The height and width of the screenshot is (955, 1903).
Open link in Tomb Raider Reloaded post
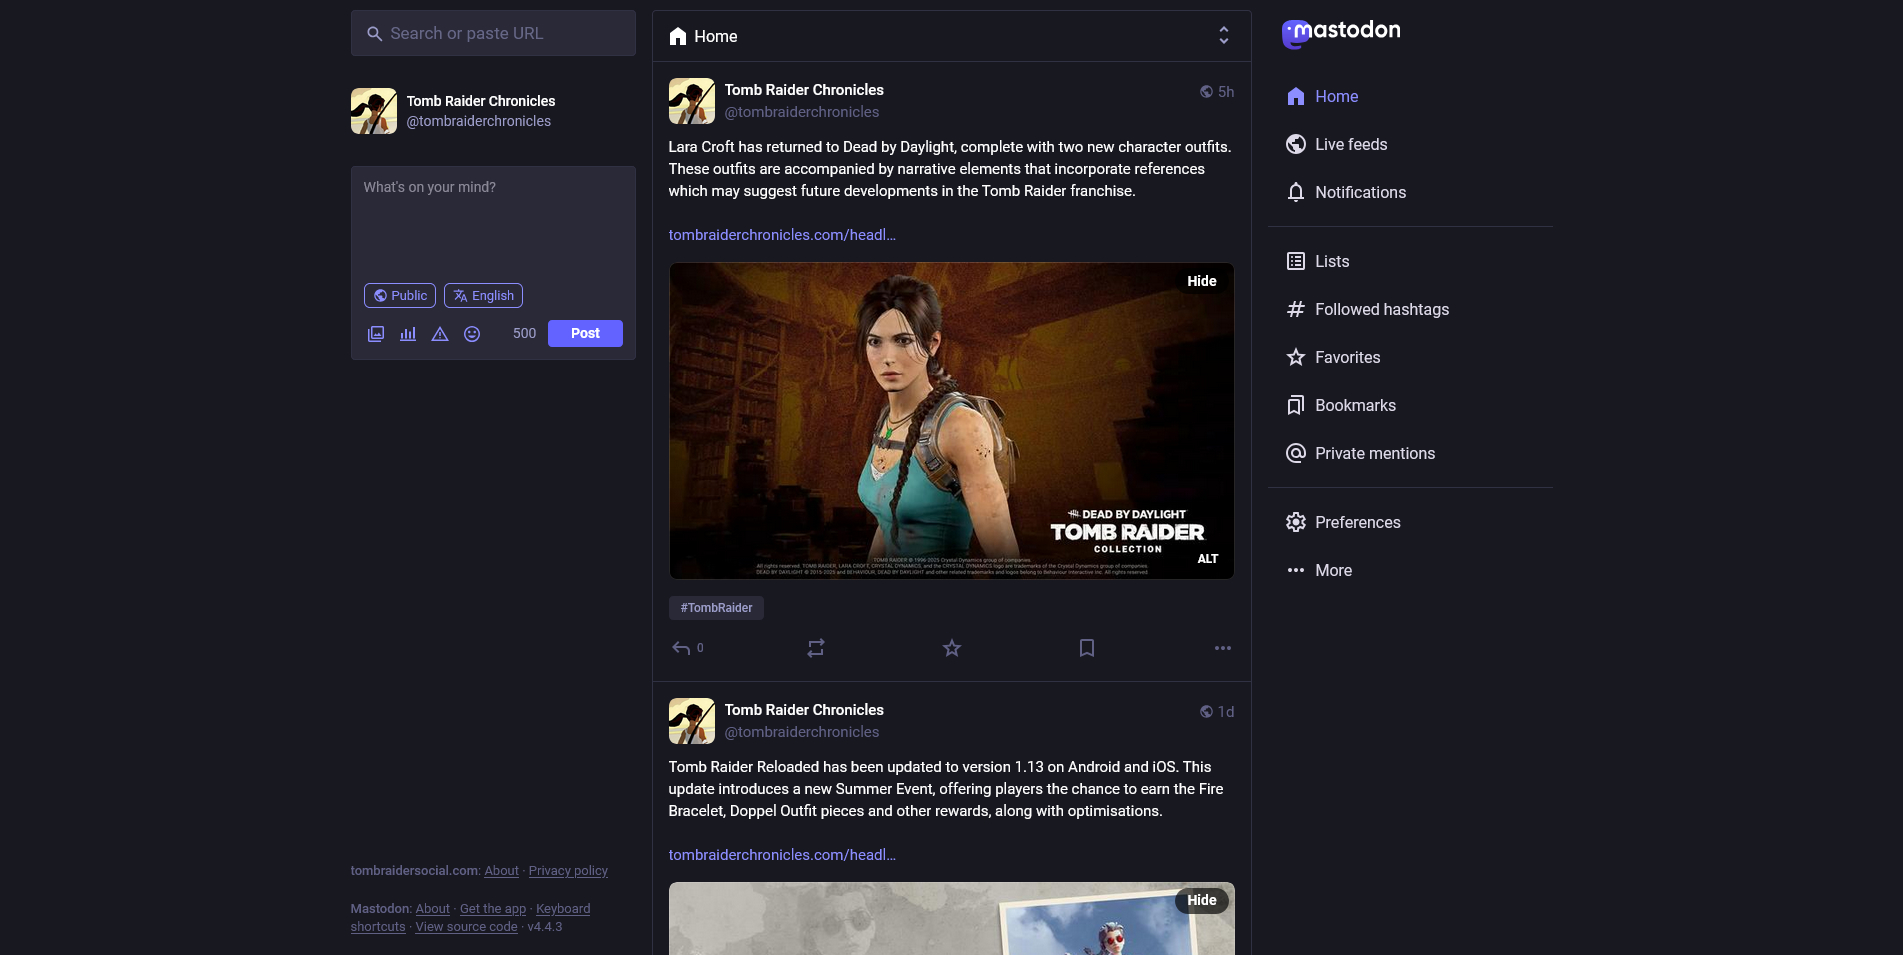(782, 855)
